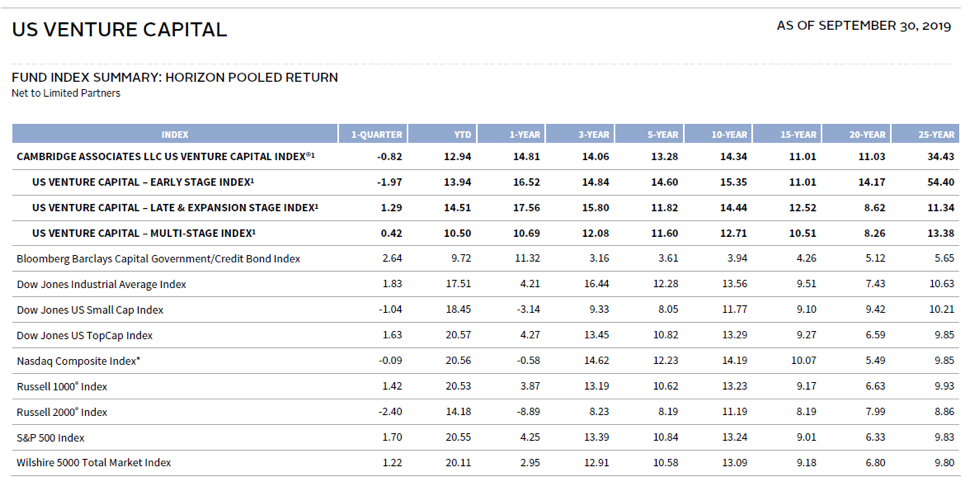Click the 25-YEAR column header
The width and height of the screenshot is (974, 485).
[x=925, y=134]
